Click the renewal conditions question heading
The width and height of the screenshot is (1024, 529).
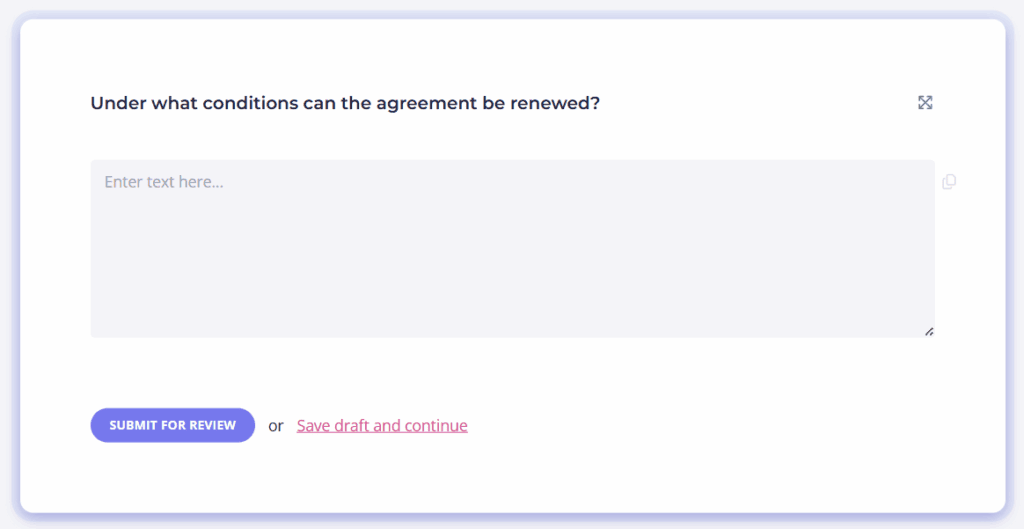click(345, 103)
